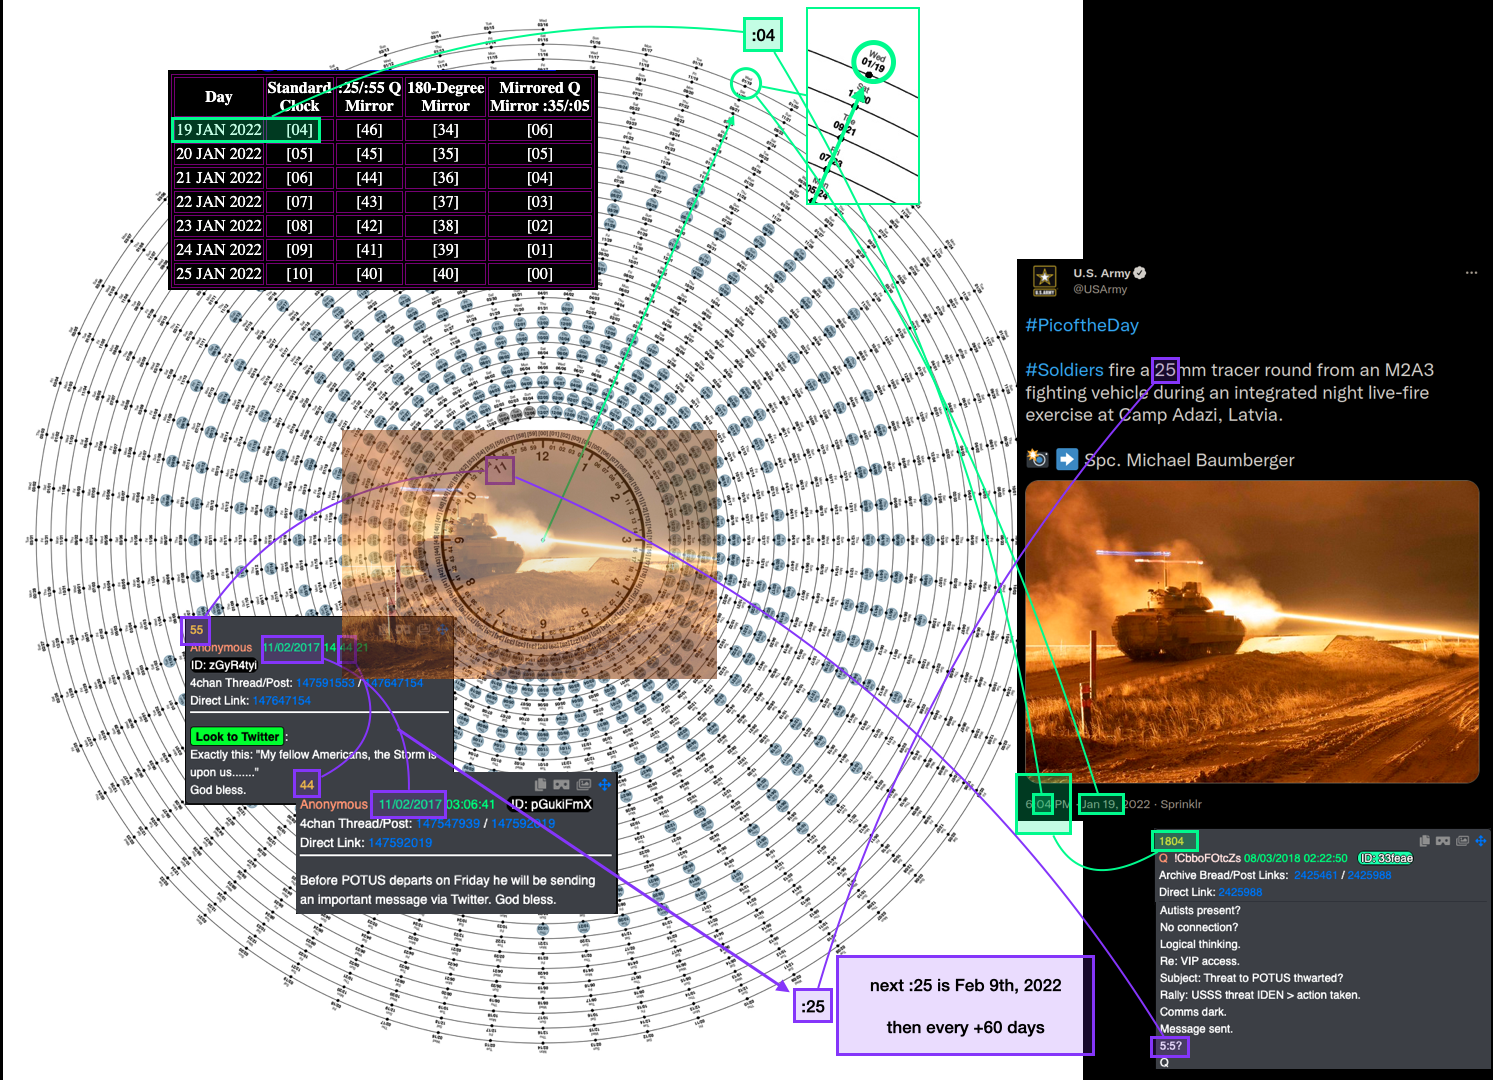The width and height of the screenshot is (1493, 1080).
Task: Click the verified badge next to U.S. Army
Action: coord(1141,273)
